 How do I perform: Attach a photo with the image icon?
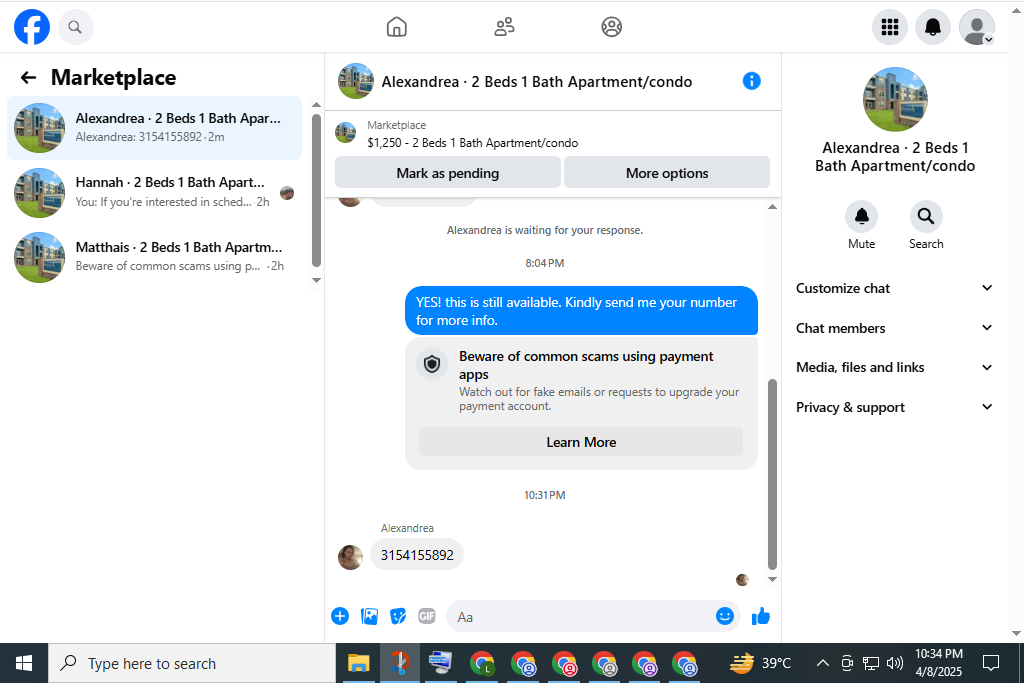point(369,616)
